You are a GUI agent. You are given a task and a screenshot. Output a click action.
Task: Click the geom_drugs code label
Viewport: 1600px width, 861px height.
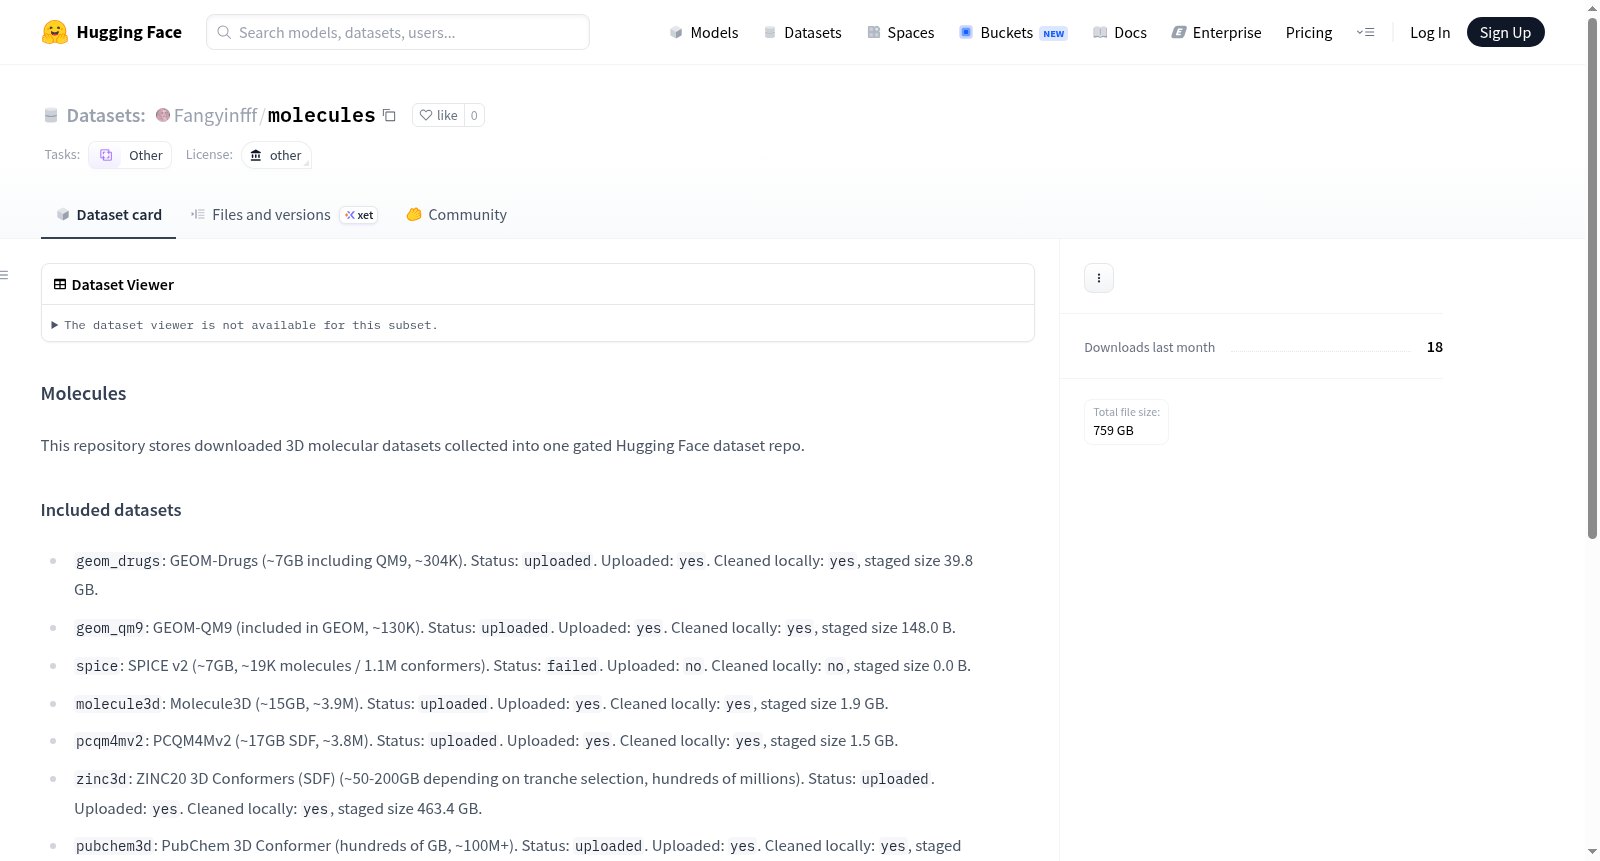[x=118, y=561]
